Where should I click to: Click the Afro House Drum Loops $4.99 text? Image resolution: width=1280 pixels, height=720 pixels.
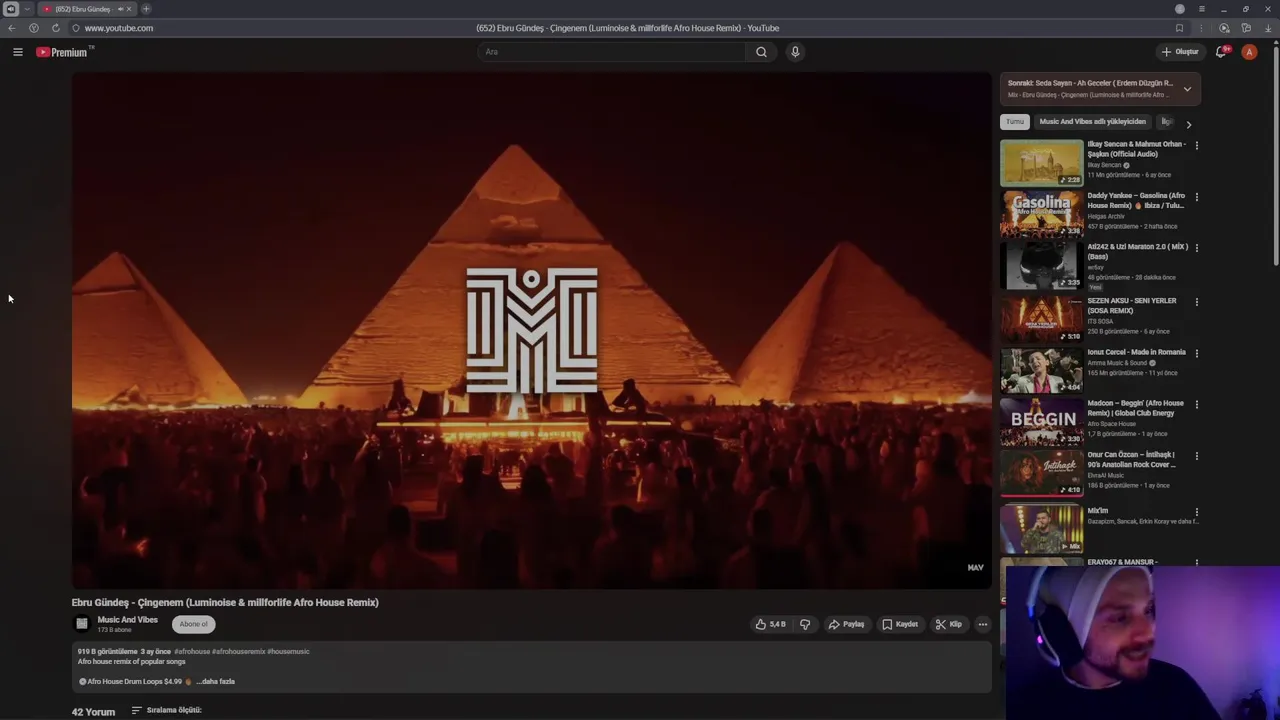(134, 681)
